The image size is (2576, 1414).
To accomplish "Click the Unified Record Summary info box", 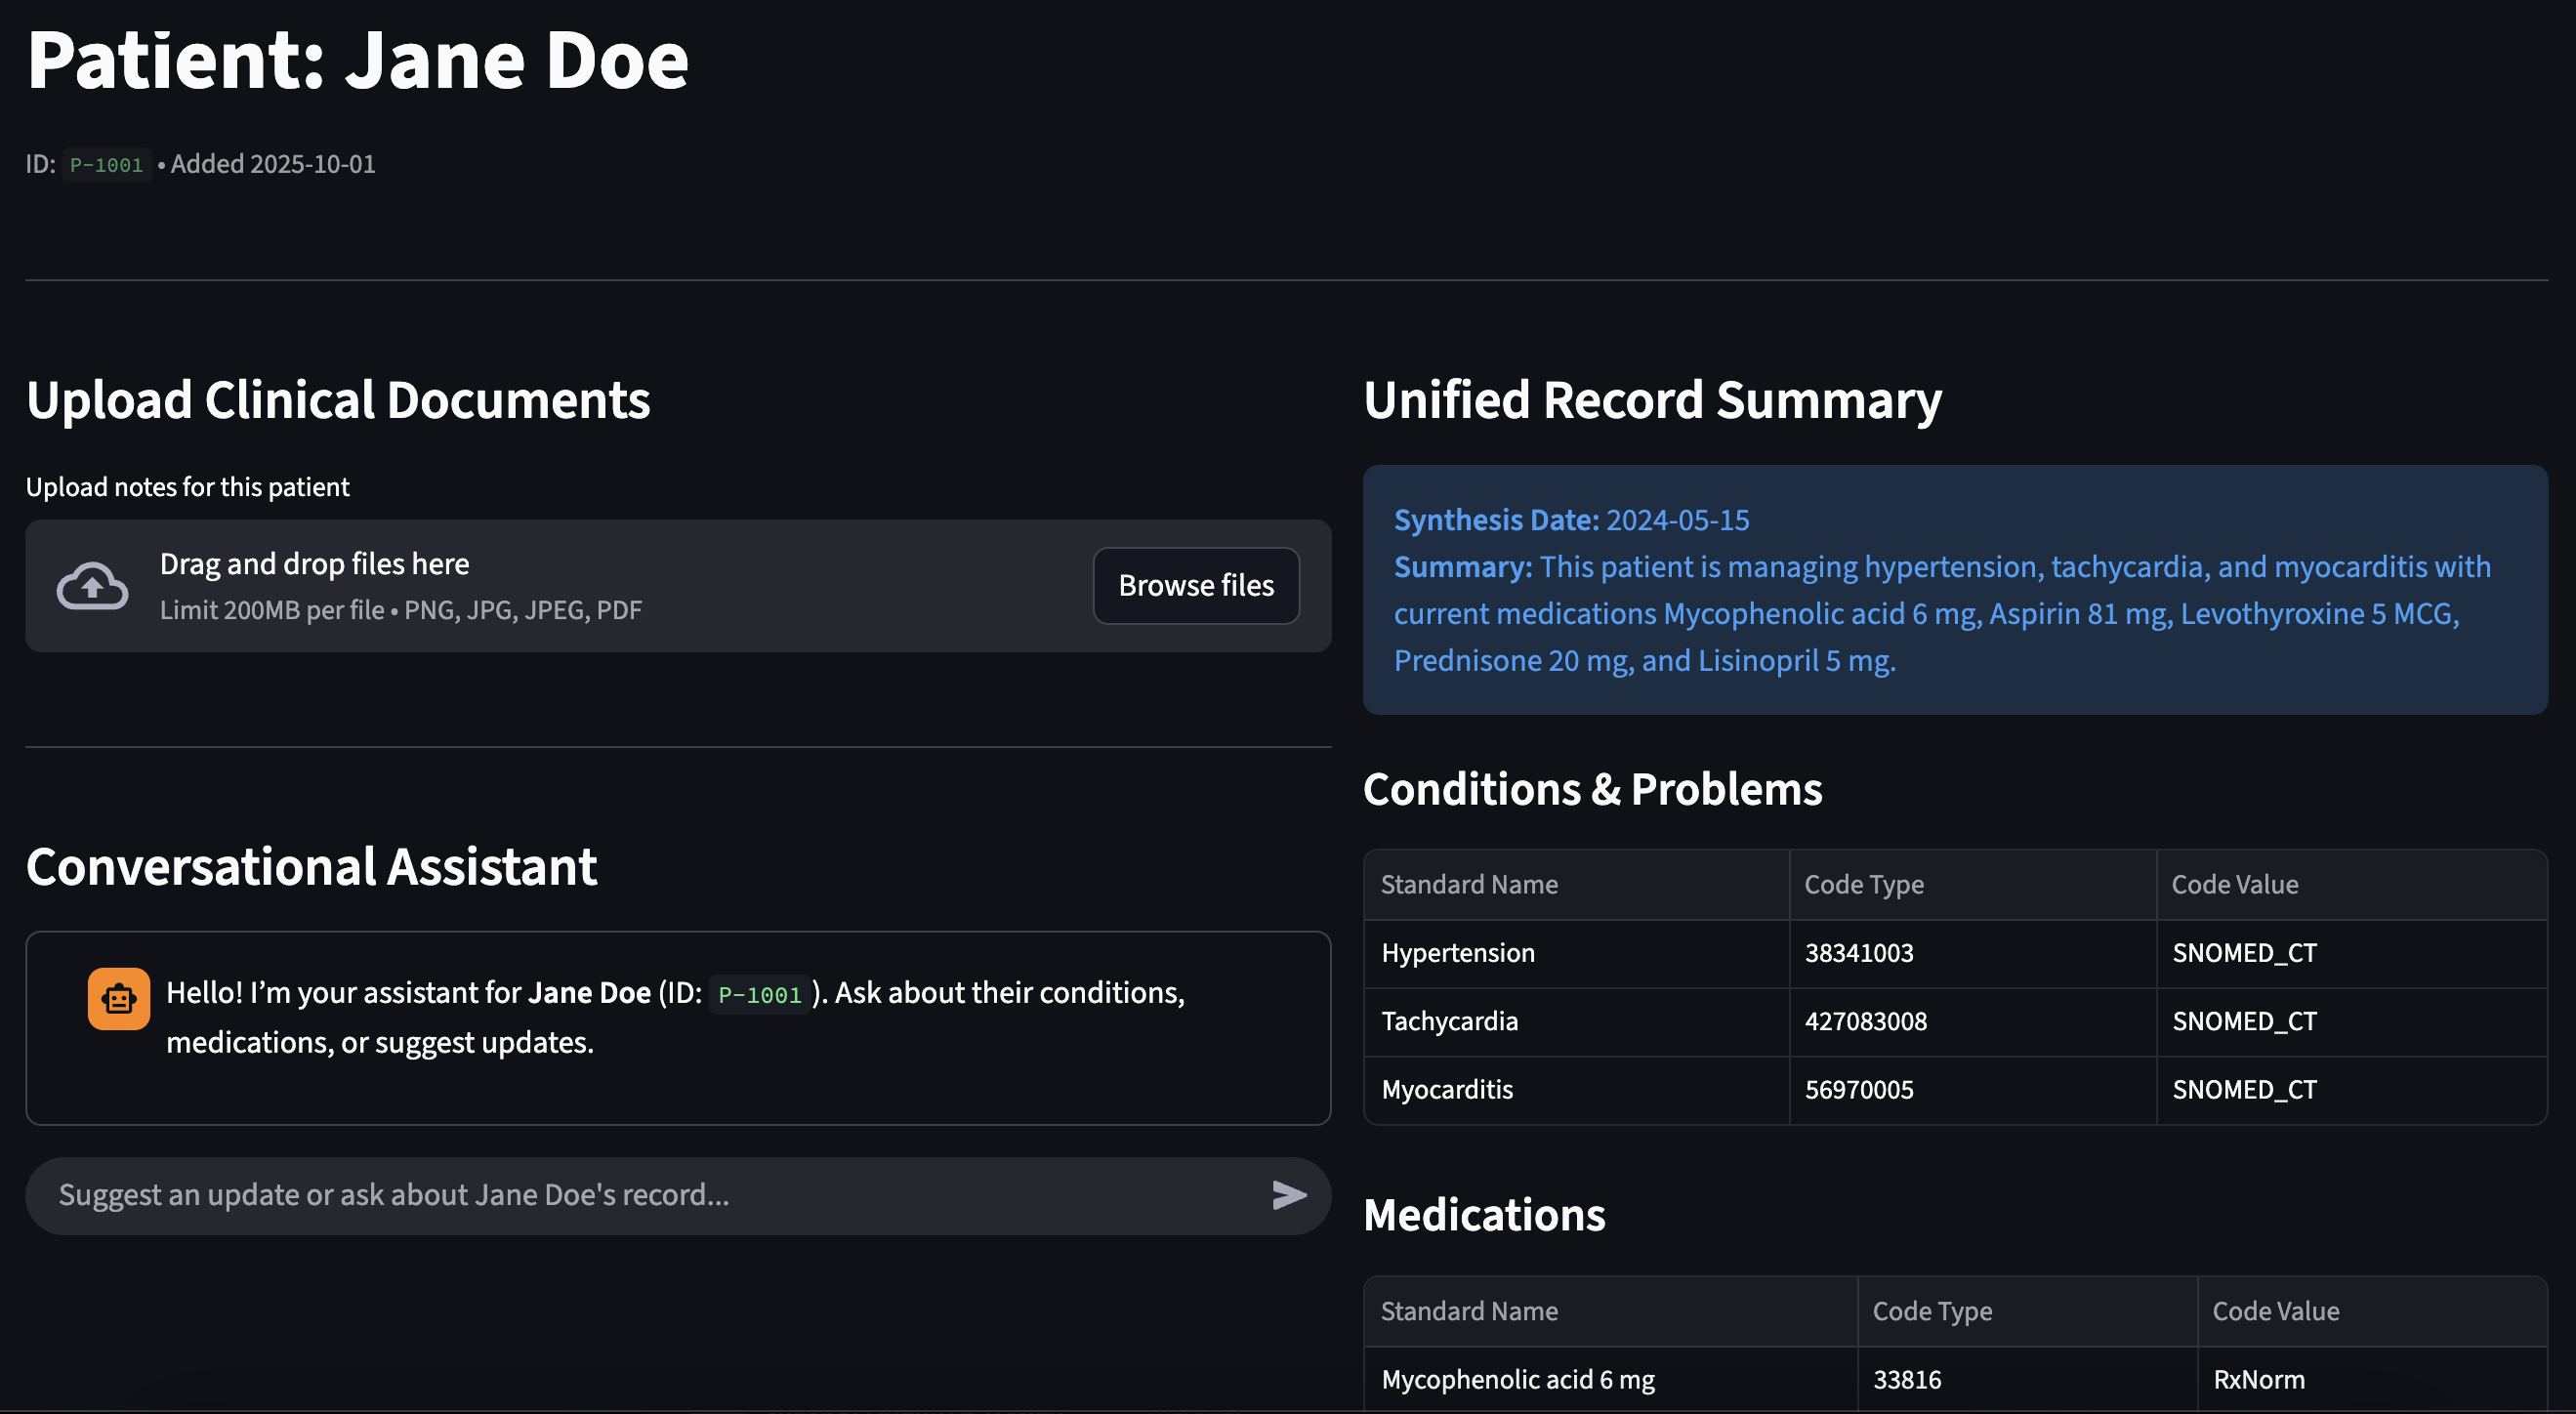I will [1954, 590].
